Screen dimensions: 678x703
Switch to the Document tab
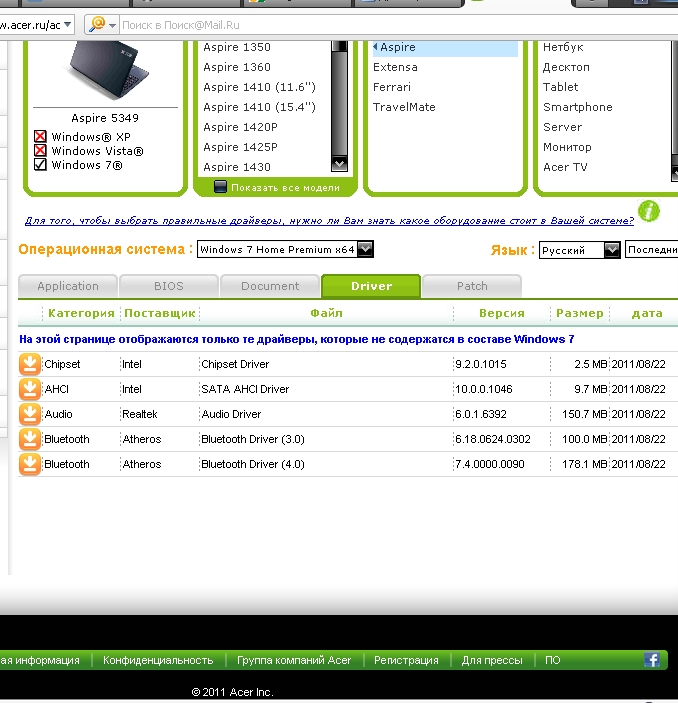270,286
